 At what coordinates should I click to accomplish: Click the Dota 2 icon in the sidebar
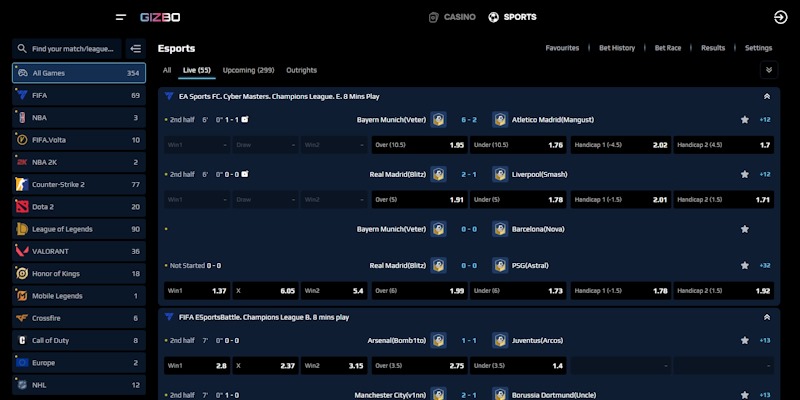22,207
